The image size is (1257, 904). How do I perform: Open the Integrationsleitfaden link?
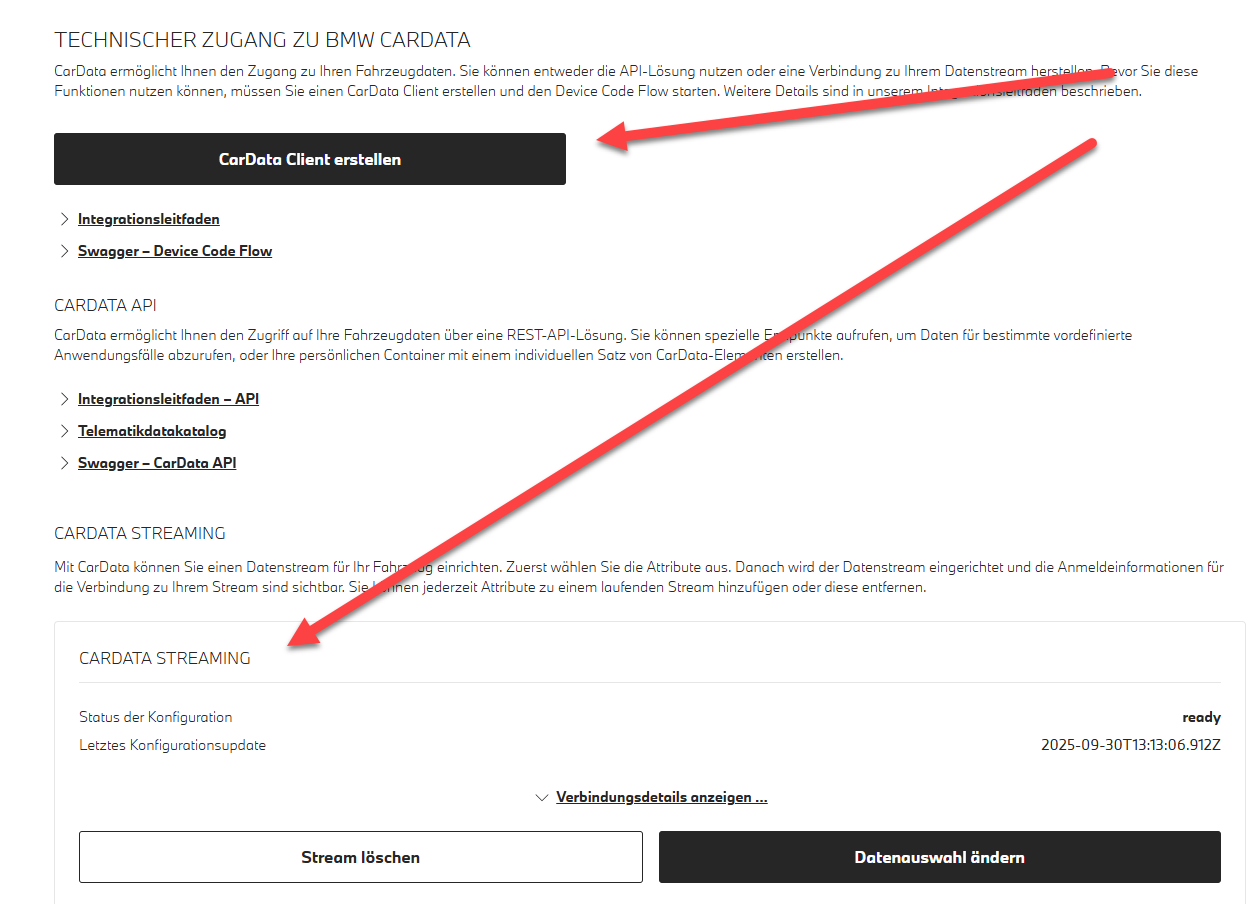[149, 219]
